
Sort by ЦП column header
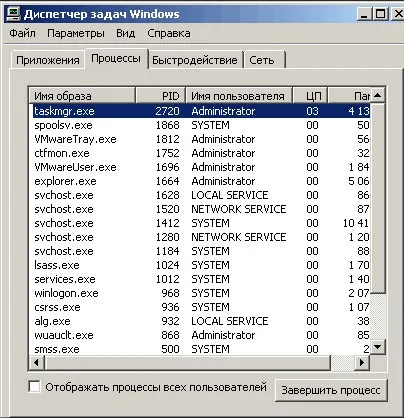tap(310, 96)
